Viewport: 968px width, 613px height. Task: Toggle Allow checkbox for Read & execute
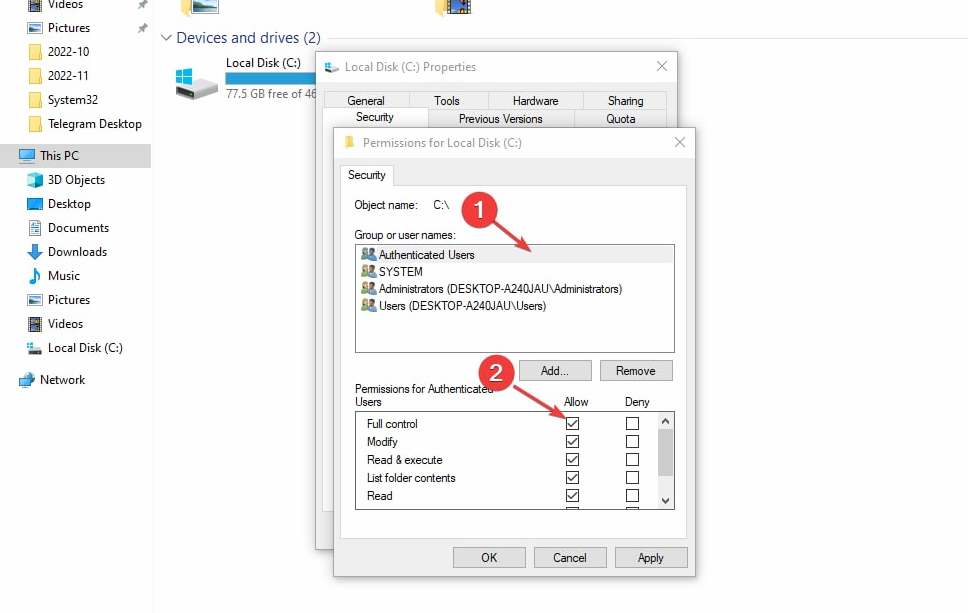coord(572,459)
